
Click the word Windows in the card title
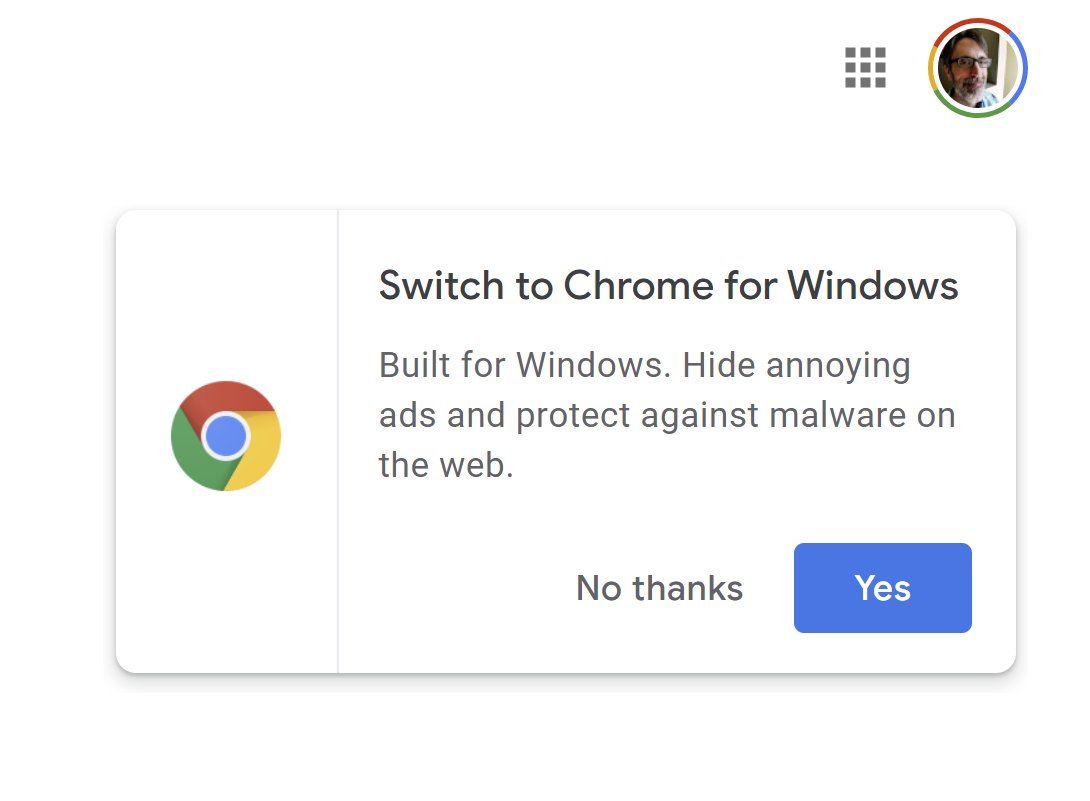pos(873,286)
